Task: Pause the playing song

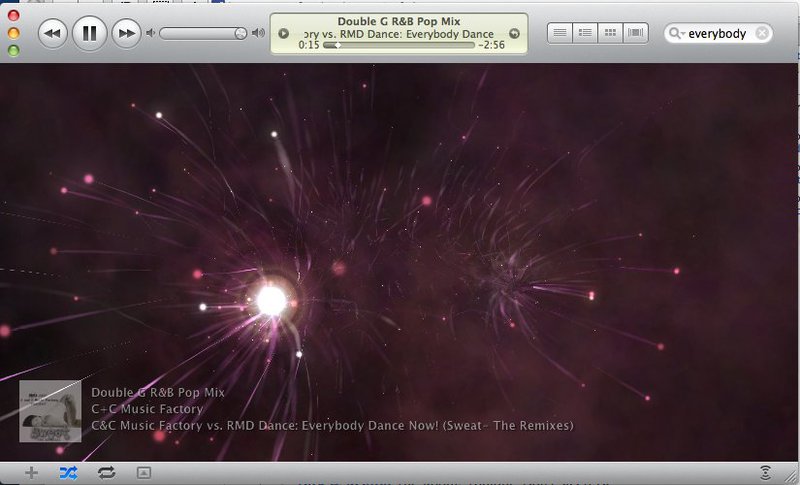Action: coord(89,33)
